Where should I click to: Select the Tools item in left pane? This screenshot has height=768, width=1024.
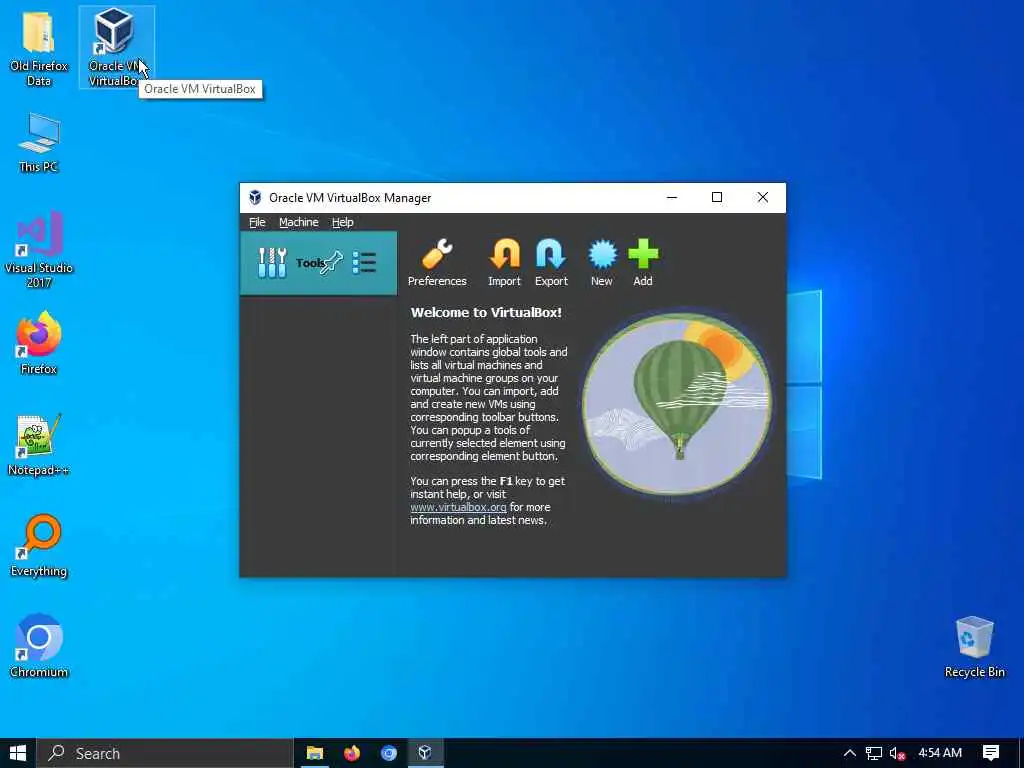tap(318, 263)
